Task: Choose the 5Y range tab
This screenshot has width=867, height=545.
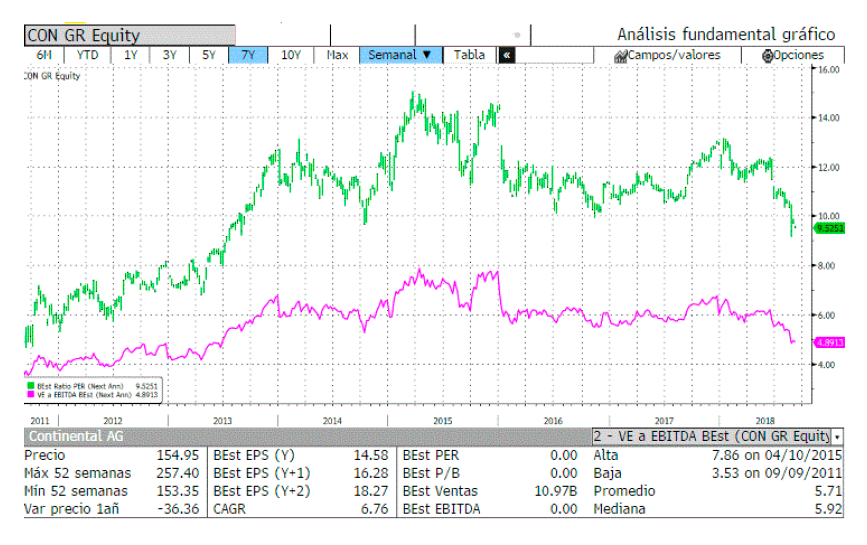Action: (208, 55)
